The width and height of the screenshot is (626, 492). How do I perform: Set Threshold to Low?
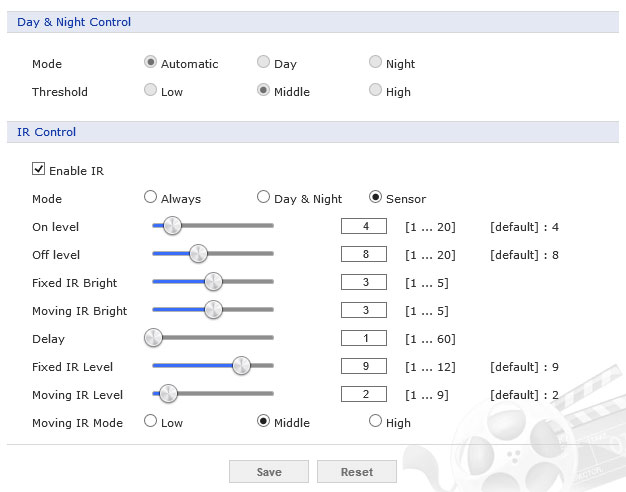point(151,91)
